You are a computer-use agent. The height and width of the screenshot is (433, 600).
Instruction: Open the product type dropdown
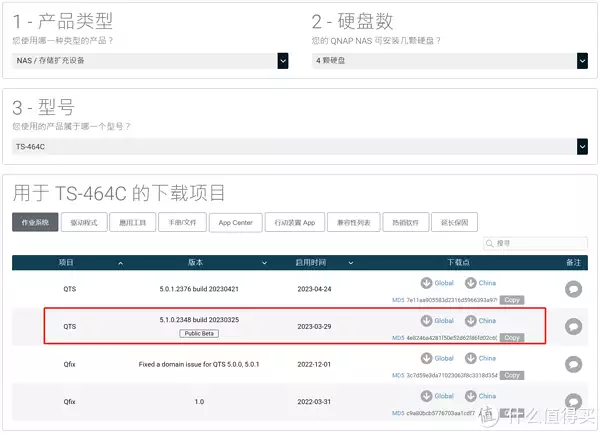pyautogui.click(x=150, y=61)
